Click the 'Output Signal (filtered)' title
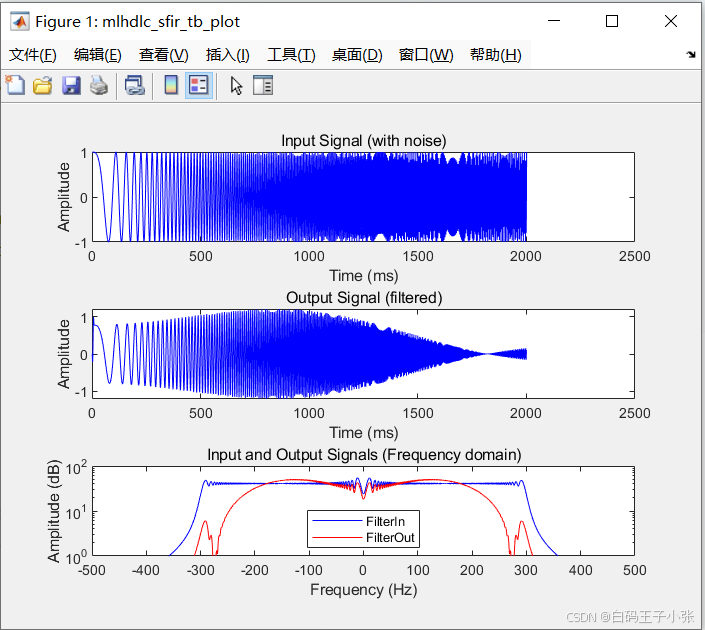The image size is (705, 630). pos(364,298)
